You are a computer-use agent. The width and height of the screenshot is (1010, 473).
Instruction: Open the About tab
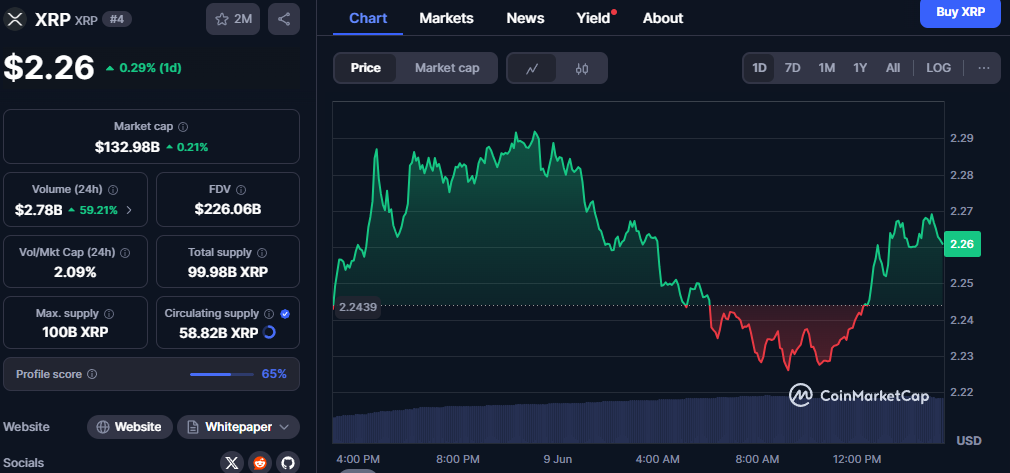click(x=663, y=18)
